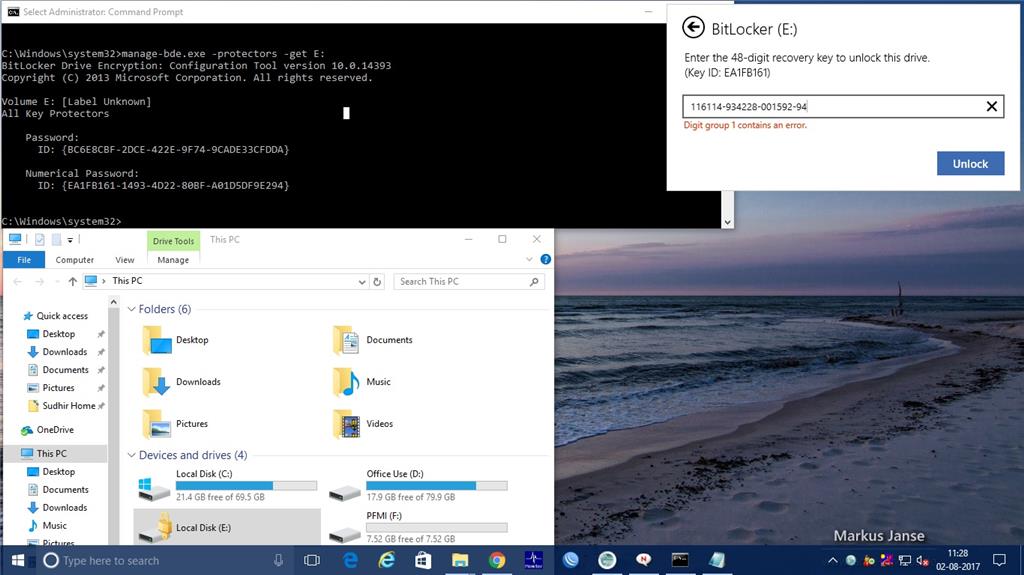Image resolution: width=1024 pixels, height=575 pixels.
Task: Launch Internet Explorer from taskbar
Action: click(x=387, y=560)
